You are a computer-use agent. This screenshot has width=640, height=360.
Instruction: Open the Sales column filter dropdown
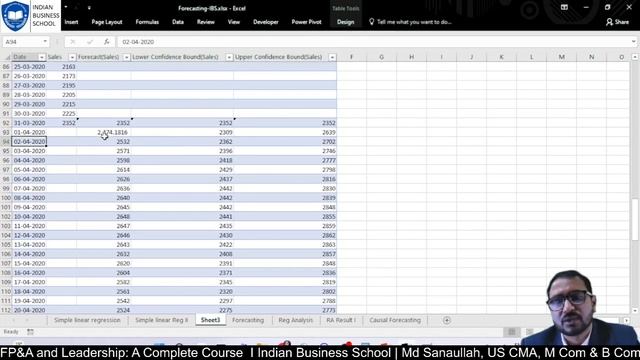pyautogui.click(x=72, y=57)
